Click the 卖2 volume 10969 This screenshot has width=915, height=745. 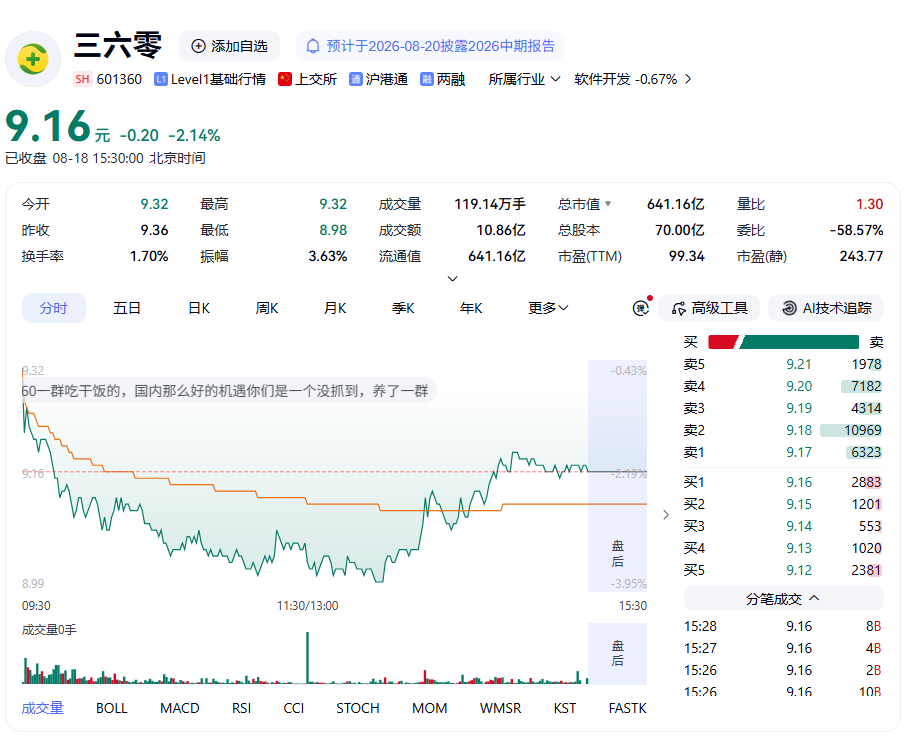point(862,430)
